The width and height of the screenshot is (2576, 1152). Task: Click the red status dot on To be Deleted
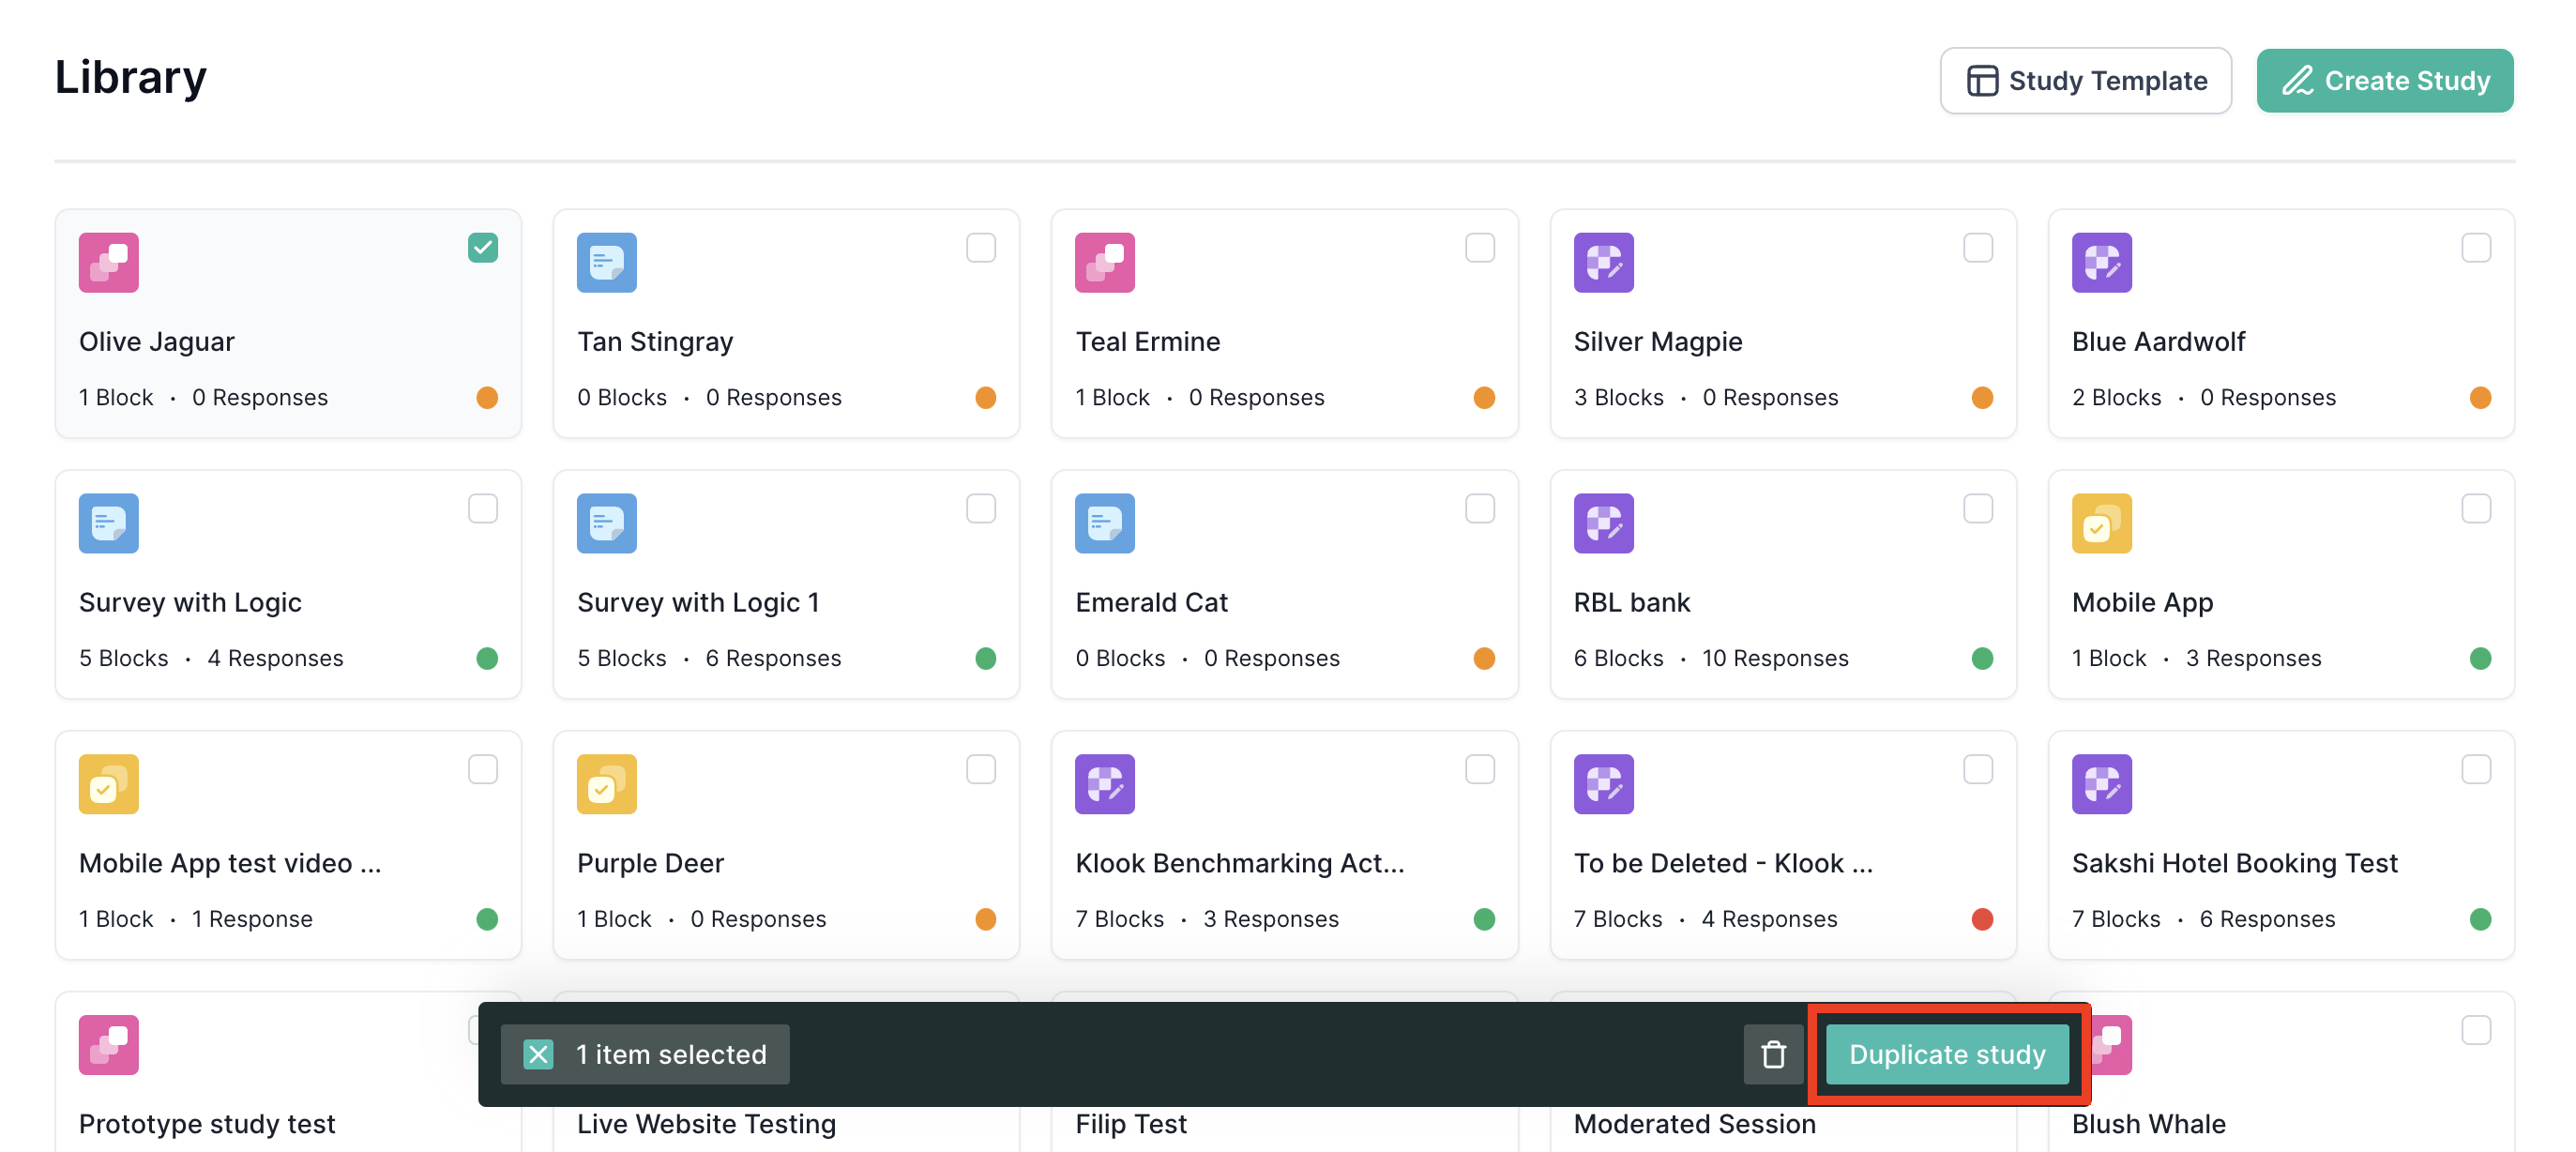point(1982,919)
